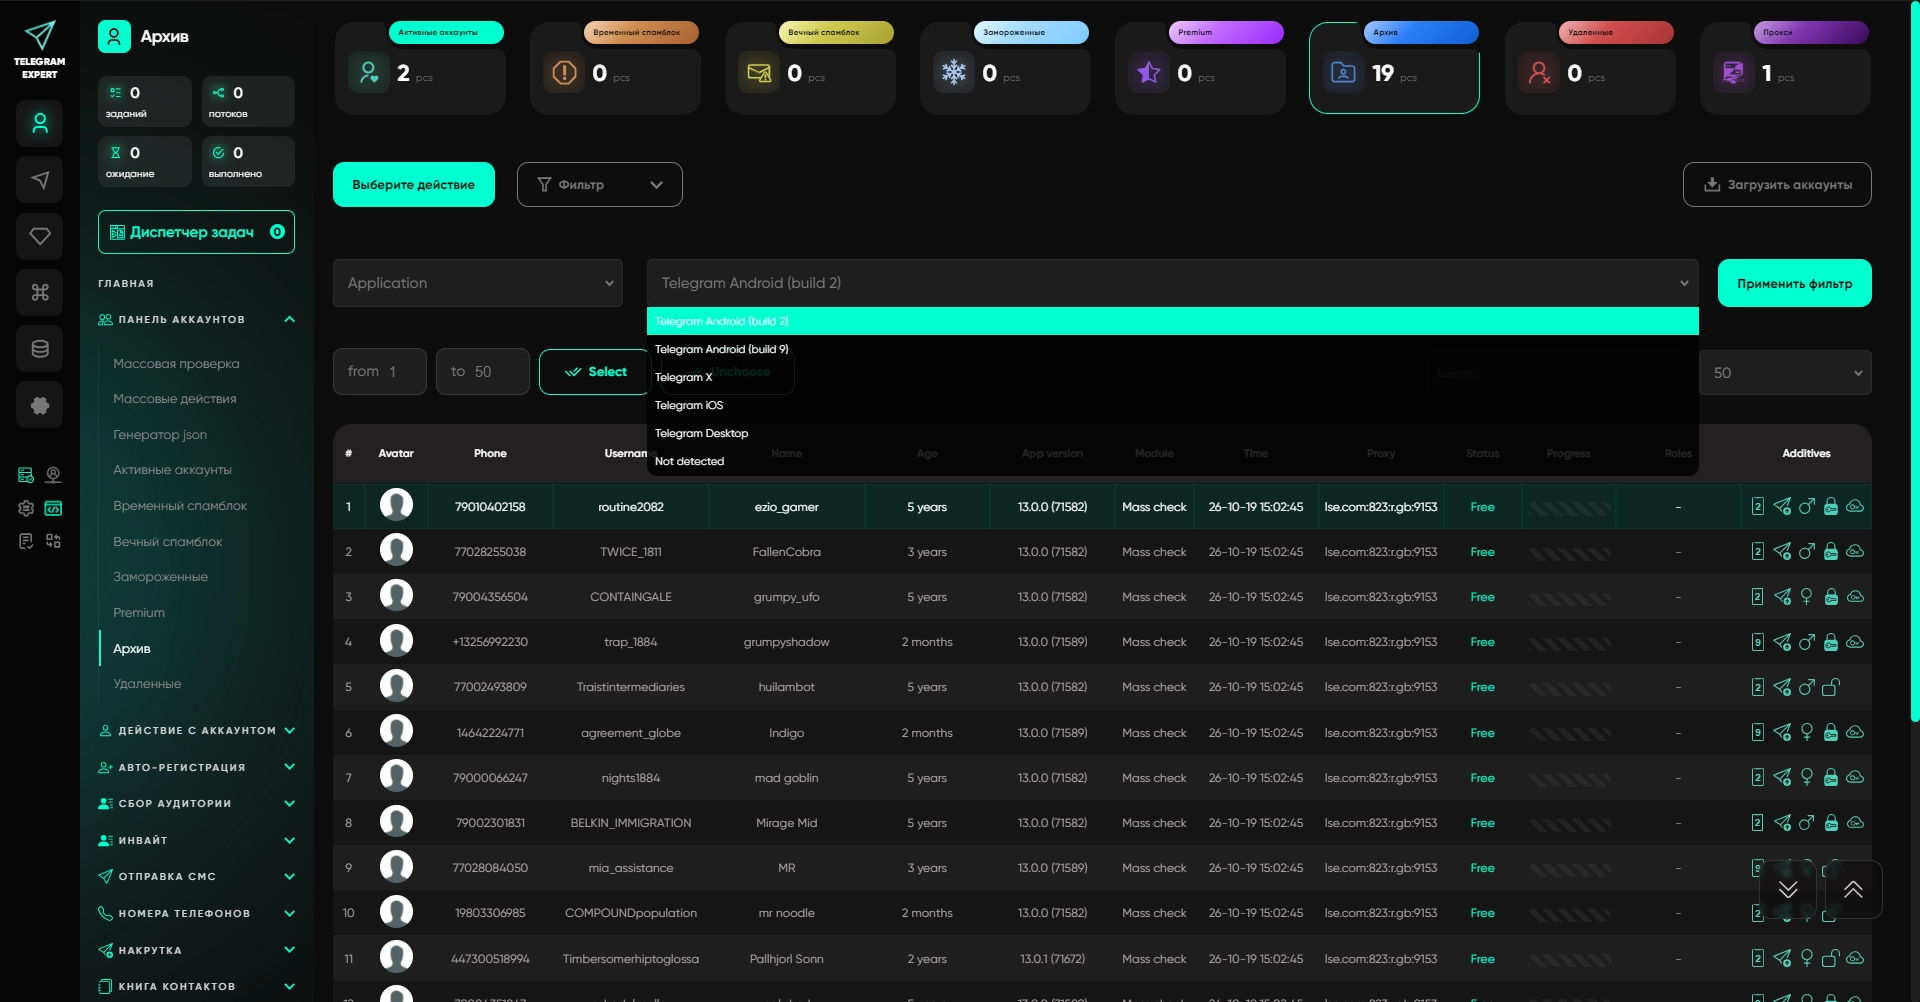
Task: Open the Активные аккаунты category card
Action: point(420,68)
